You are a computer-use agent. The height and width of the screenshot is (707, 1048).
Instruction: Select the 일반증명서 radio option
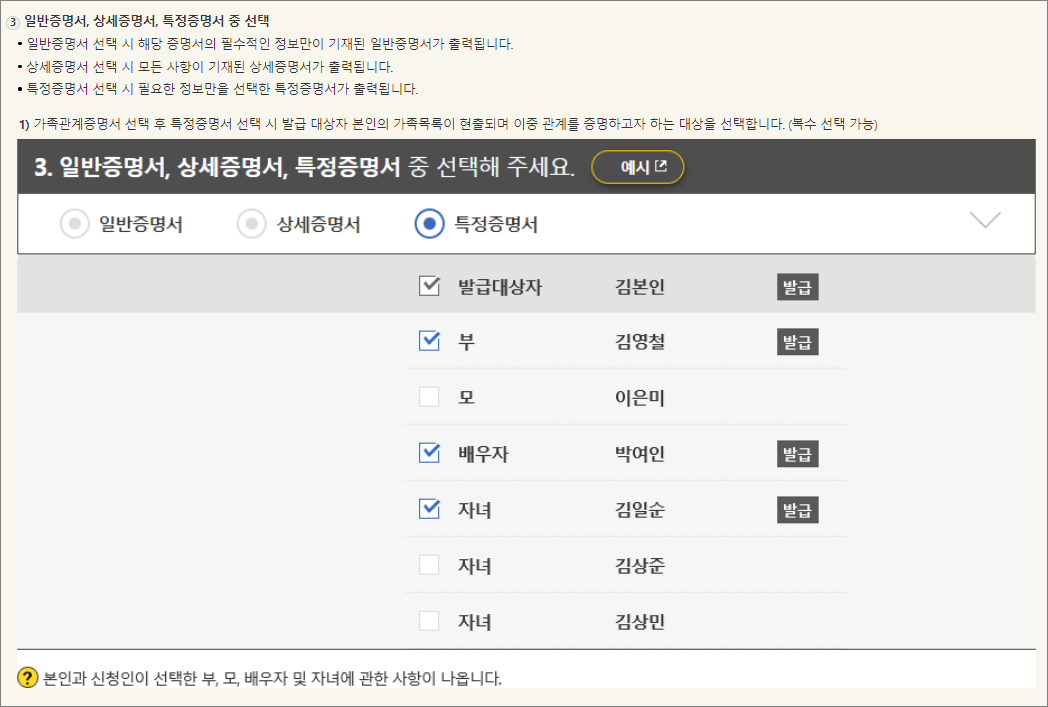point(76,224)
